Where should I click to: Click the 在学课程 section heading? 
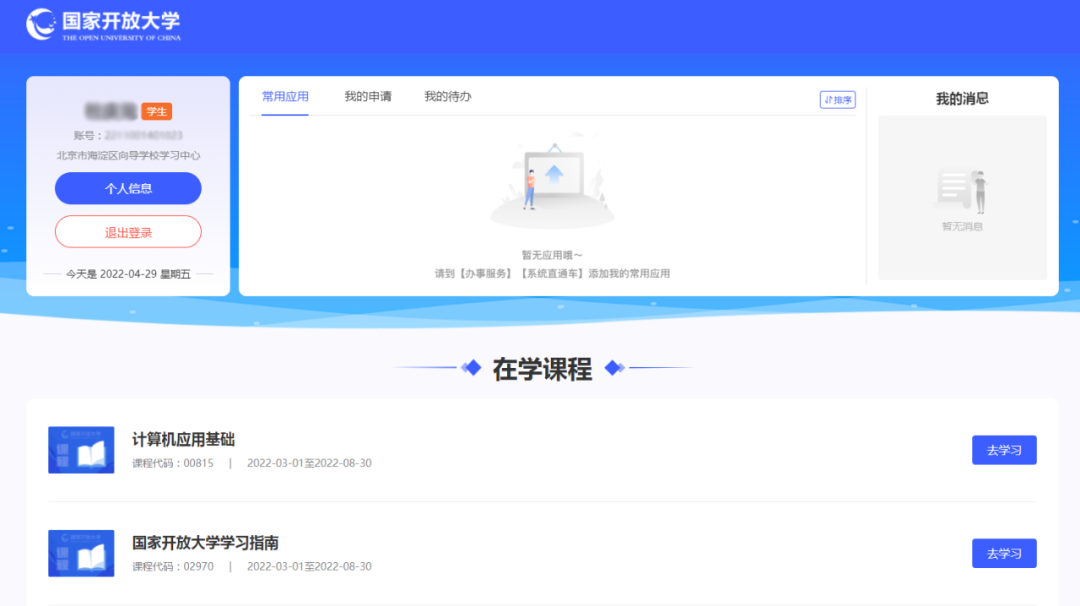click(x=542, y=369)
